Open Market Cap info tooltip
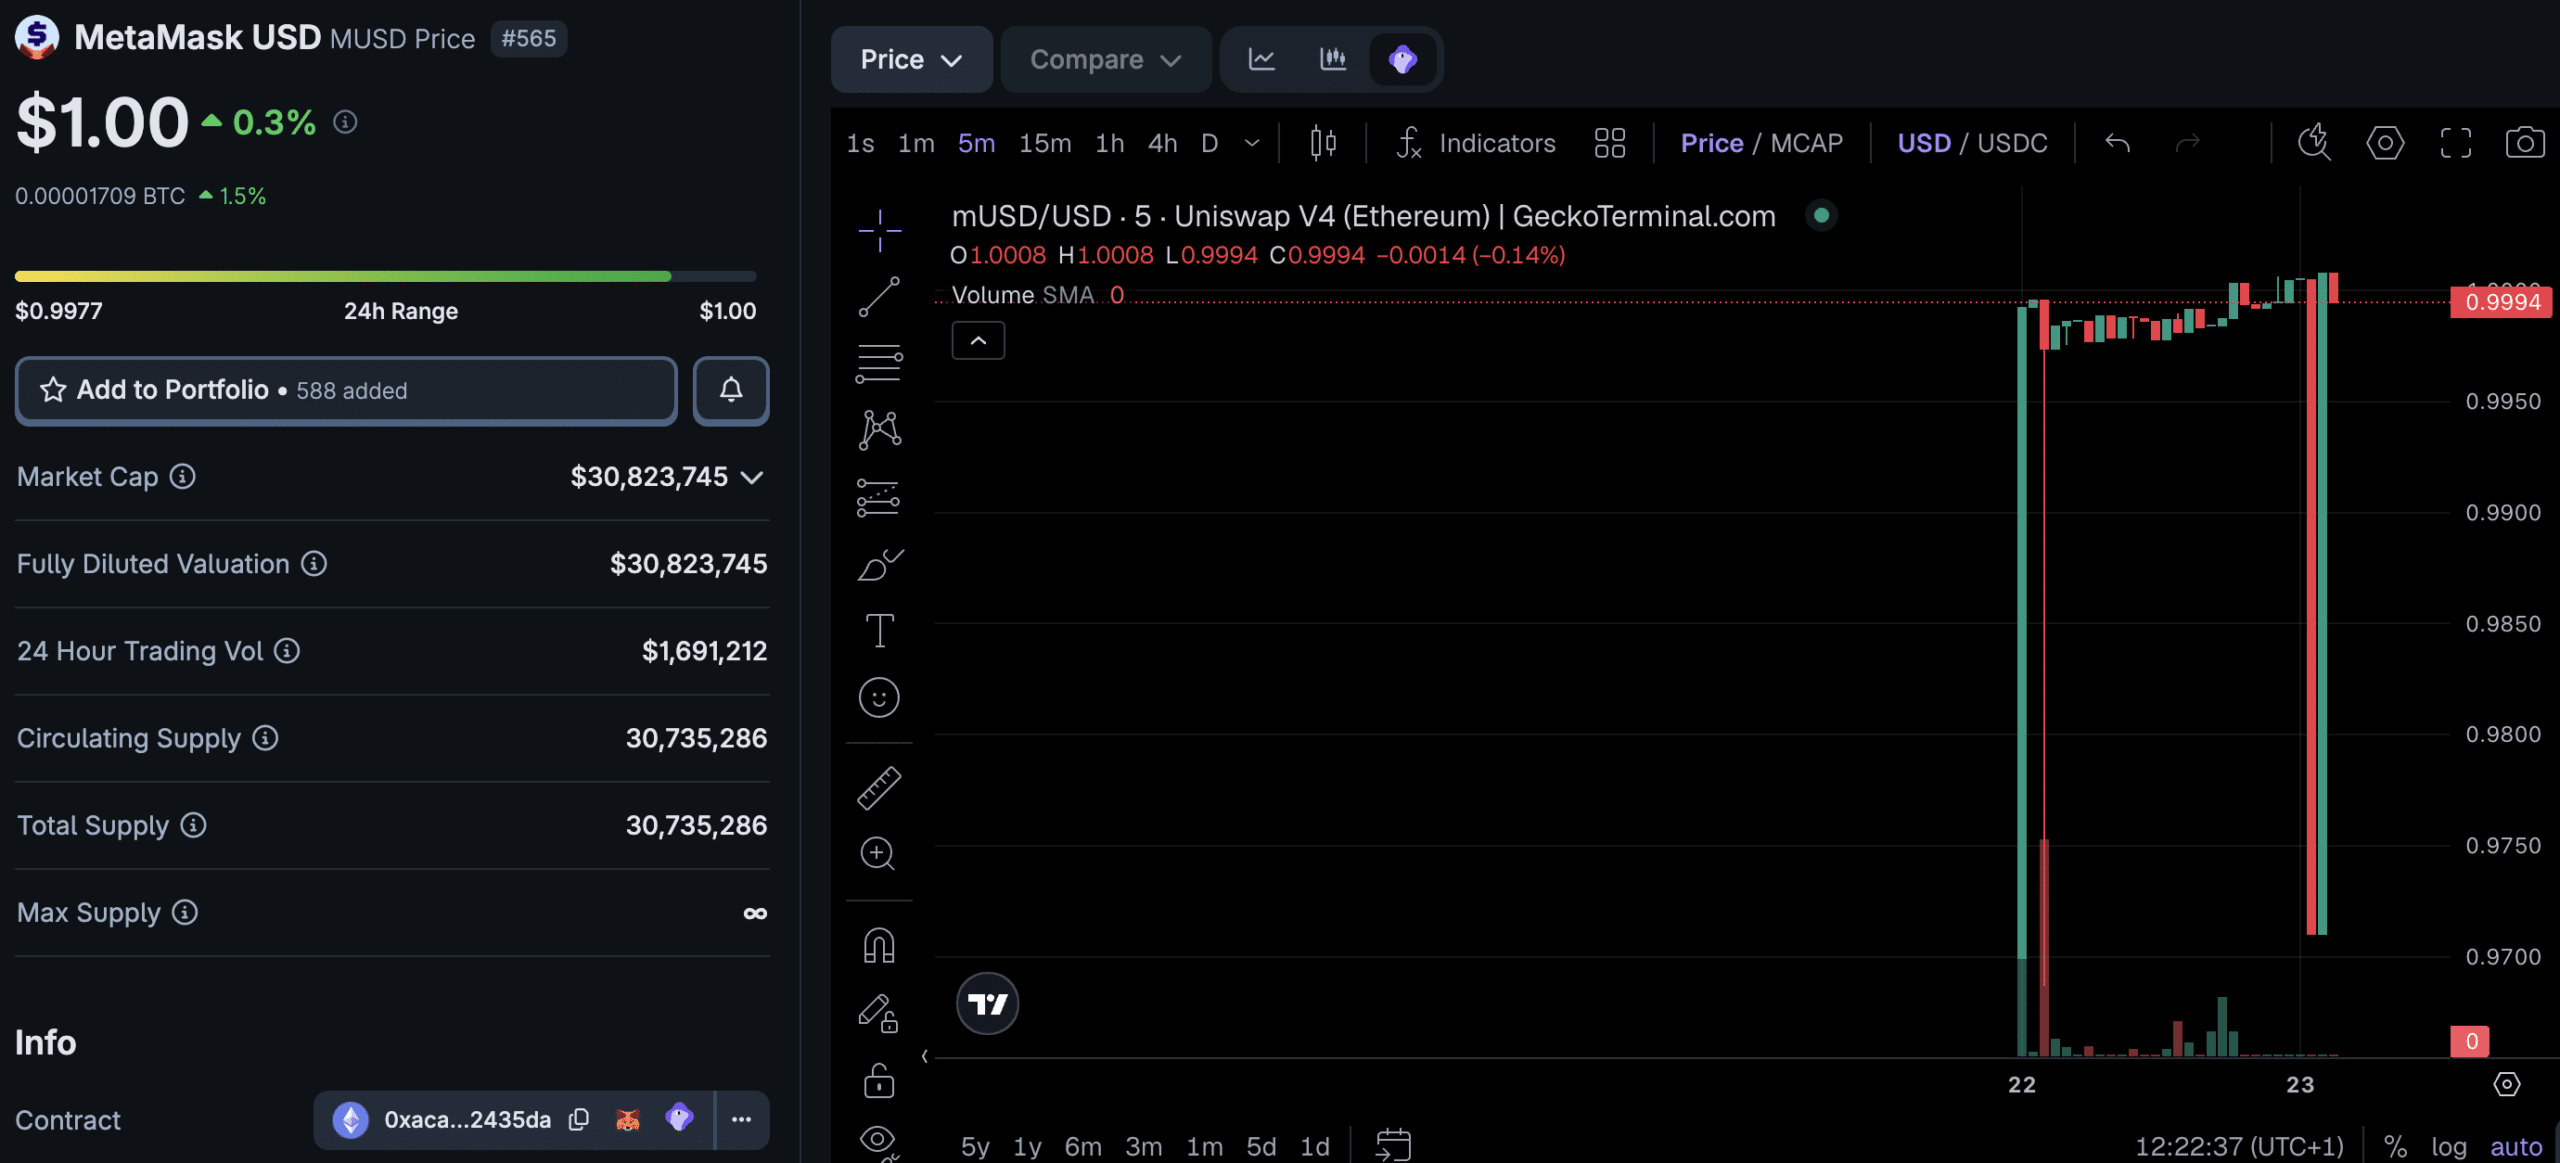Image resolution: width=2560 pixels, height=1163 pixels. click(182, 477)
